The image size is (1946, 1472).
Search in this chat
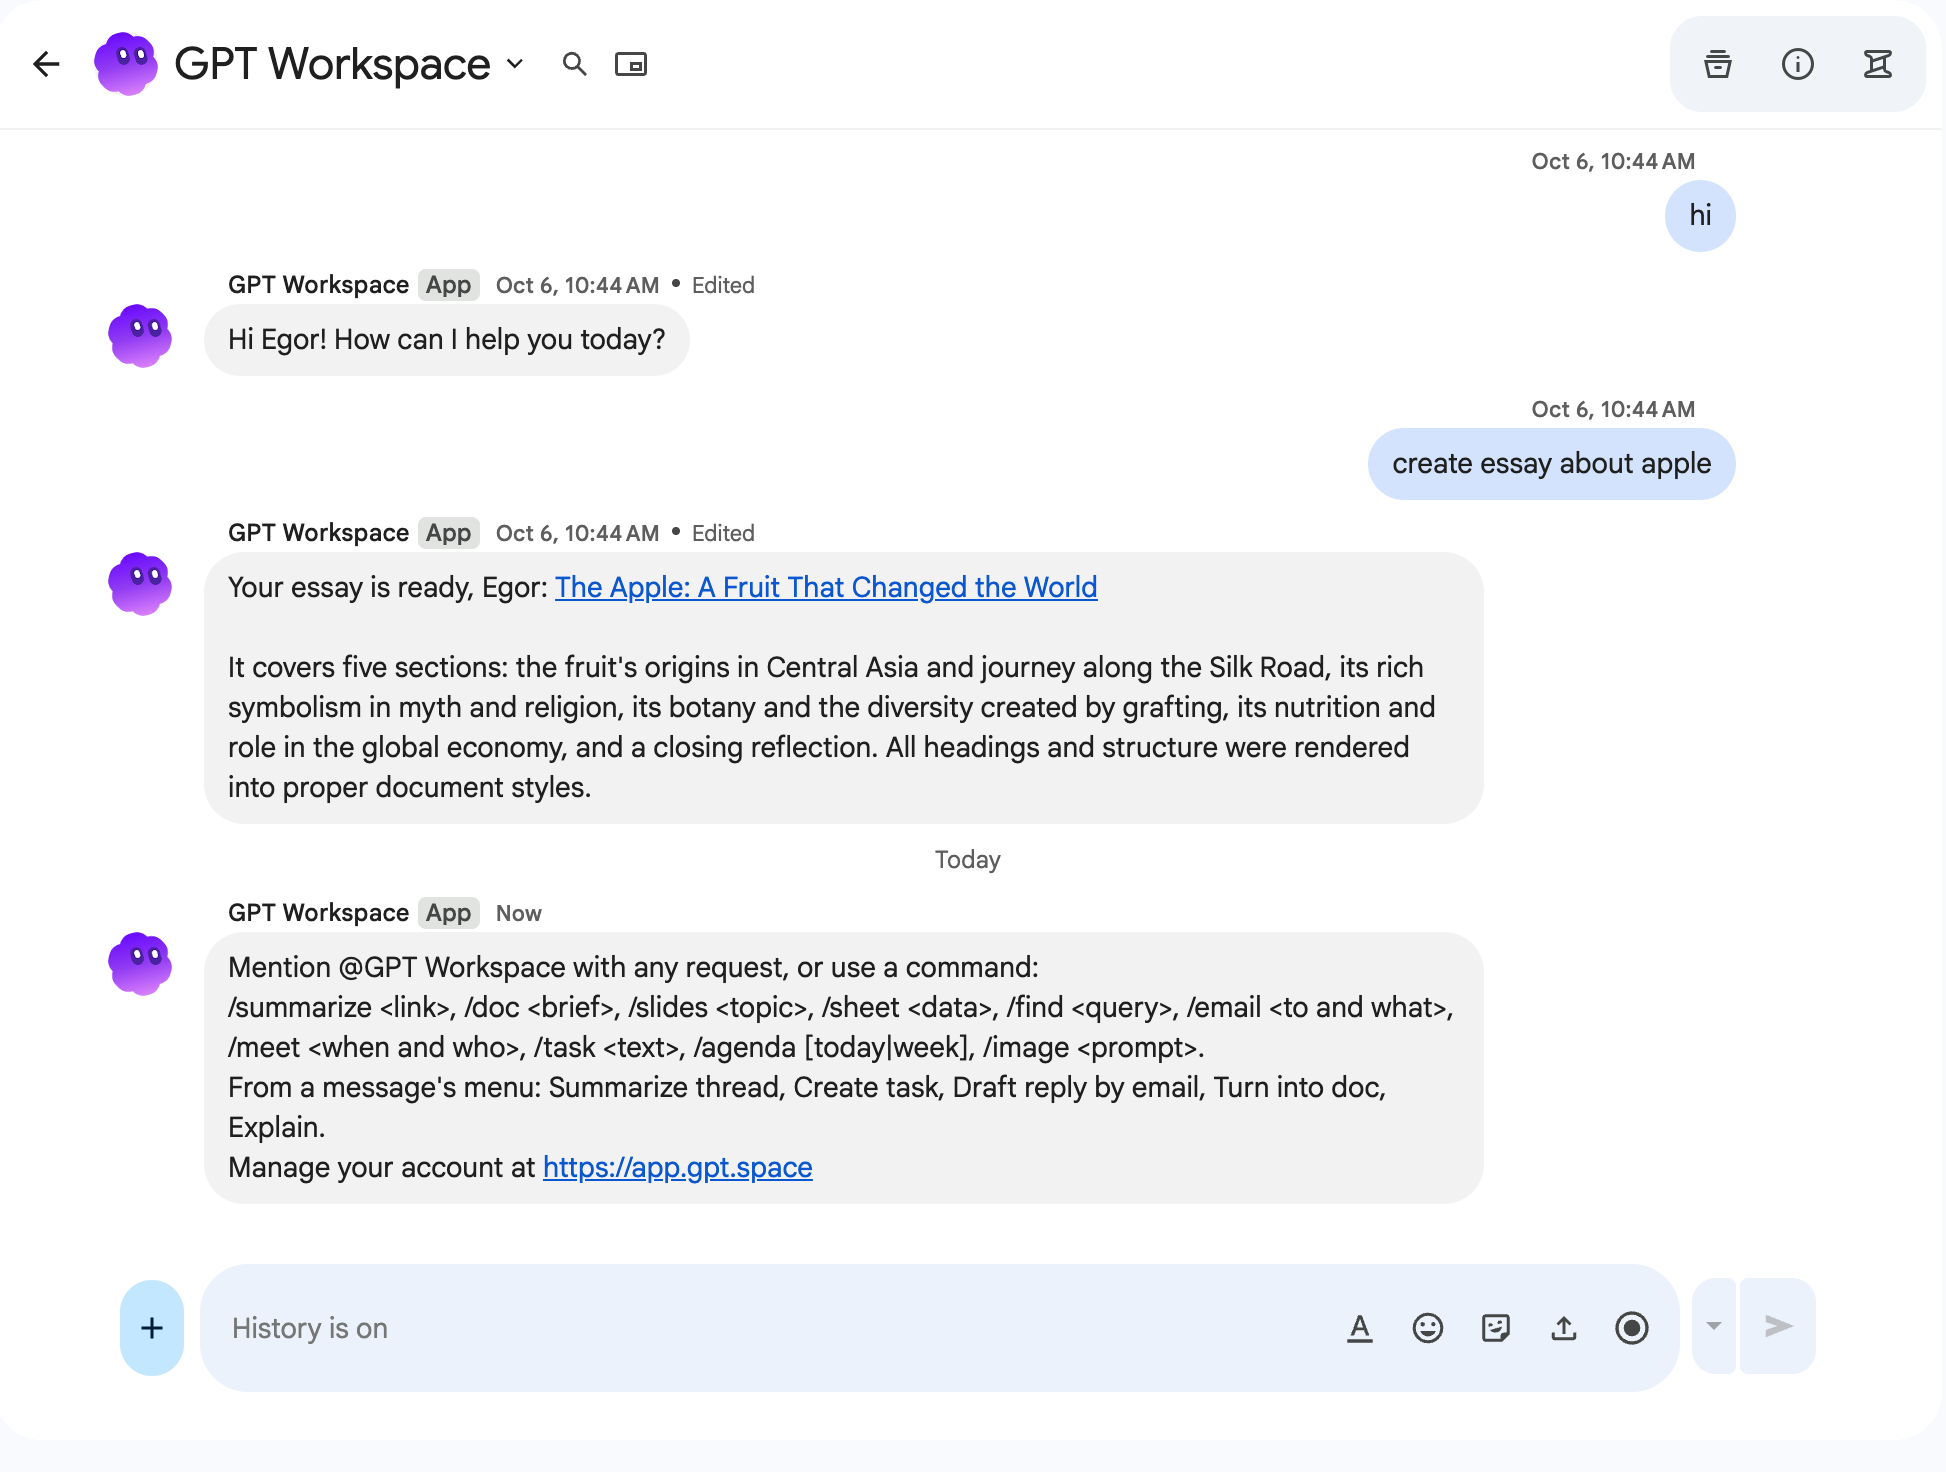(x=574, y=65)
